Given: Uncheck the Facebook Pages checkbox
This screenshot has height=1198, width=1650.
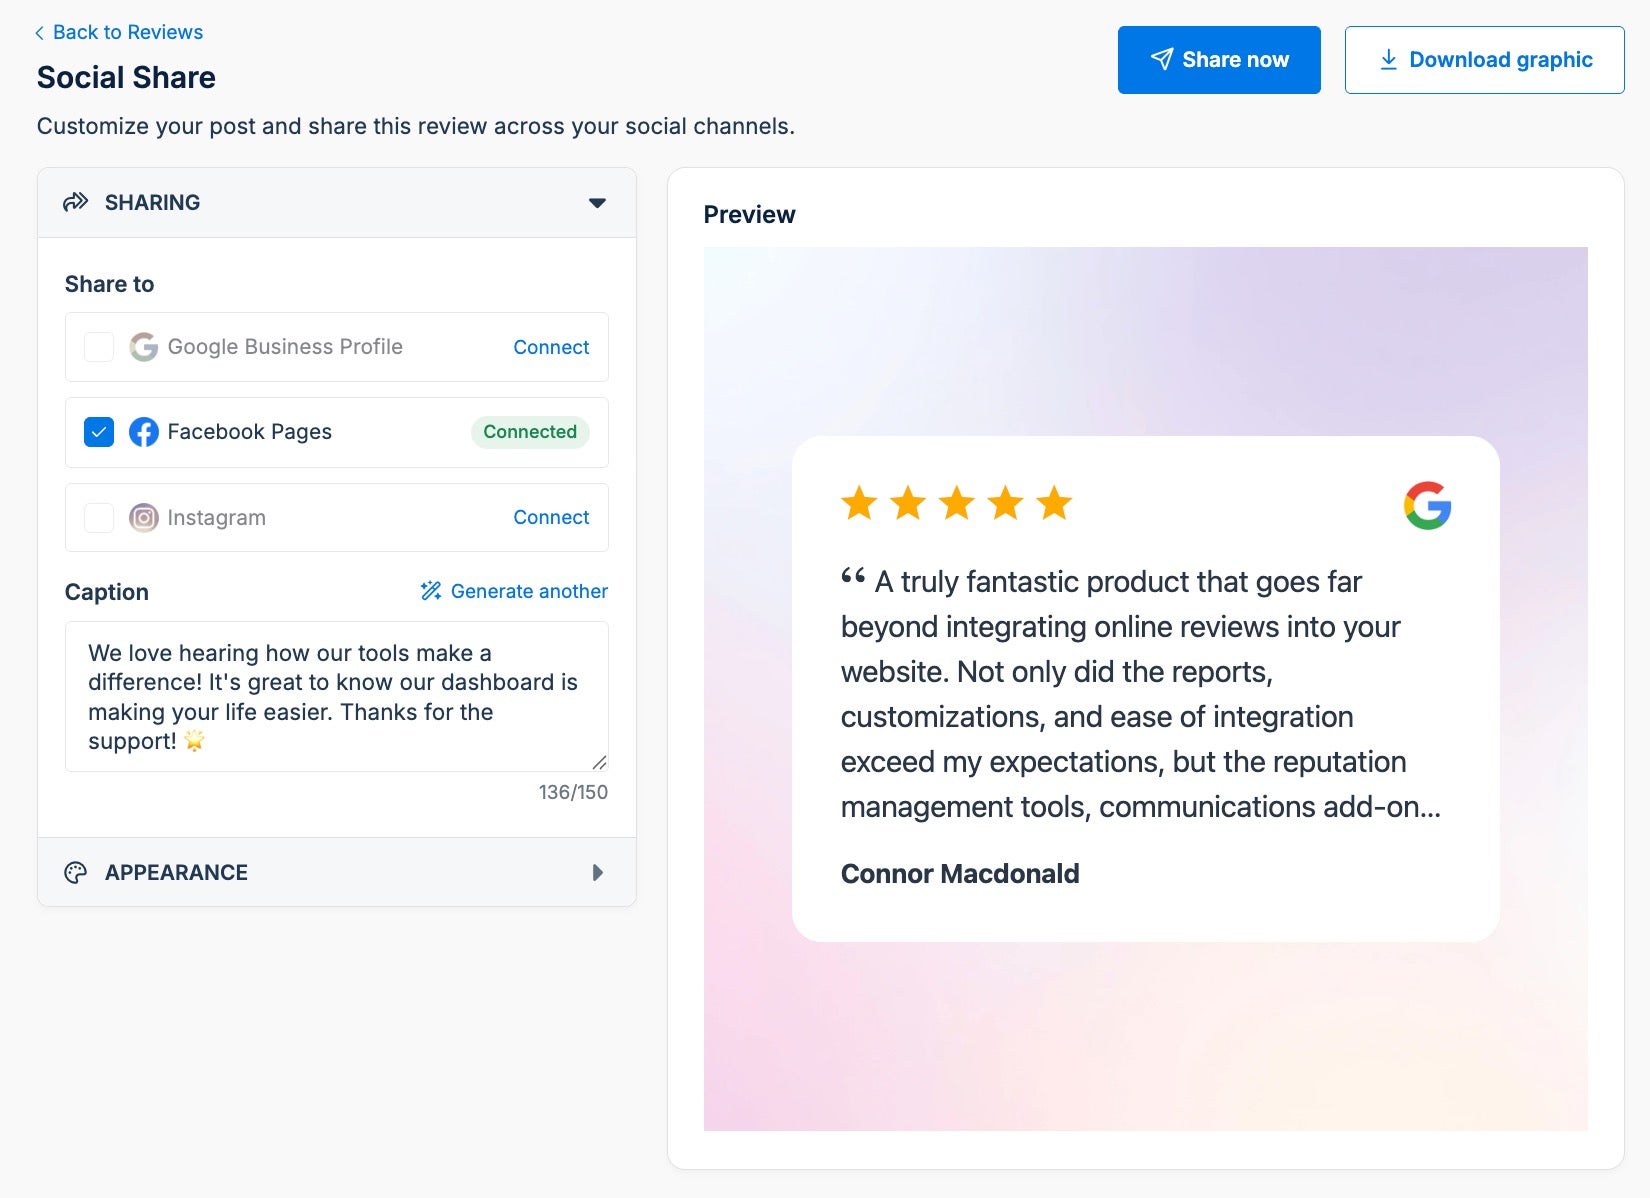Looking at the screenshot, I should tap(99, 432).
